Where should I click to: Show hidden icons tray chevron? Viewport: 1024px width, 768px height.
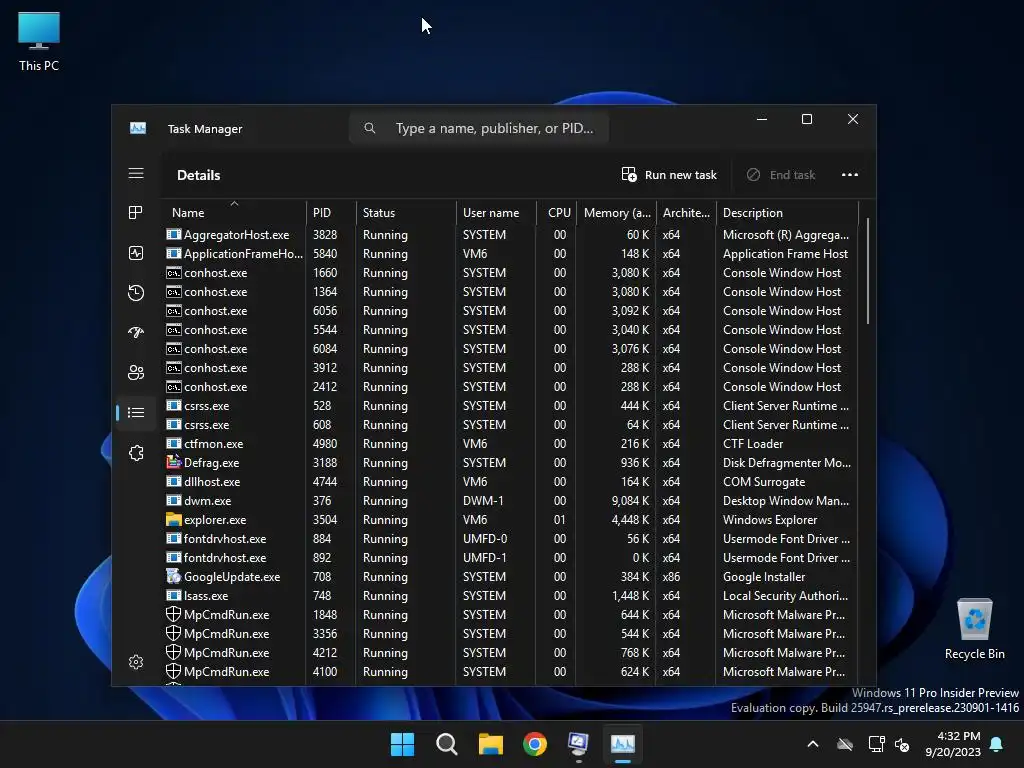click(x=813, y=744)
